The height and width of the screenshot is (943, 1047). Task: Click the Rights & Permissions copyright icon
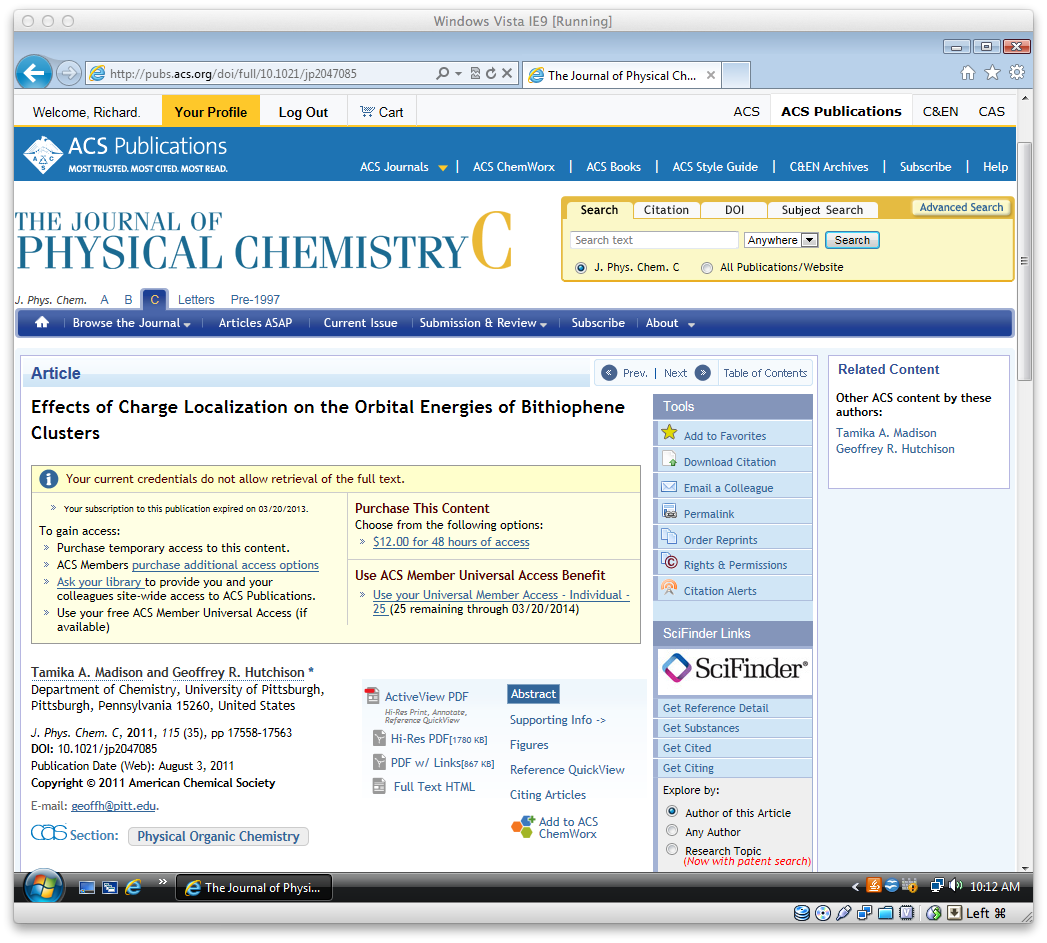pyautogui.click(x=669, y=562)
